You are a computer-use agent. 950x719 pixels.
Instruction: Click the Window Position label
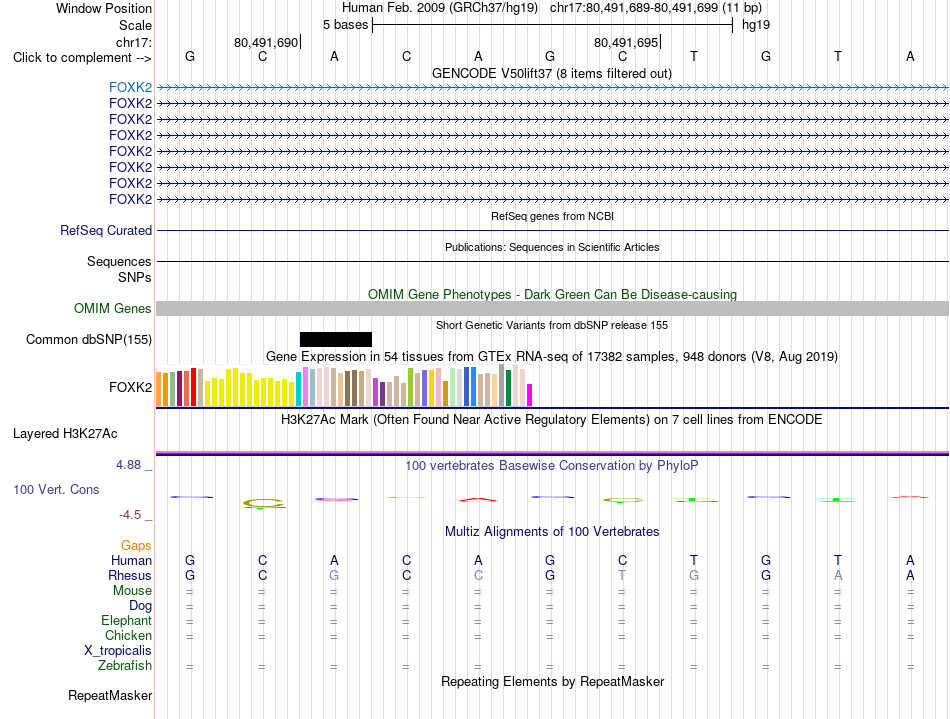(104, 8)
